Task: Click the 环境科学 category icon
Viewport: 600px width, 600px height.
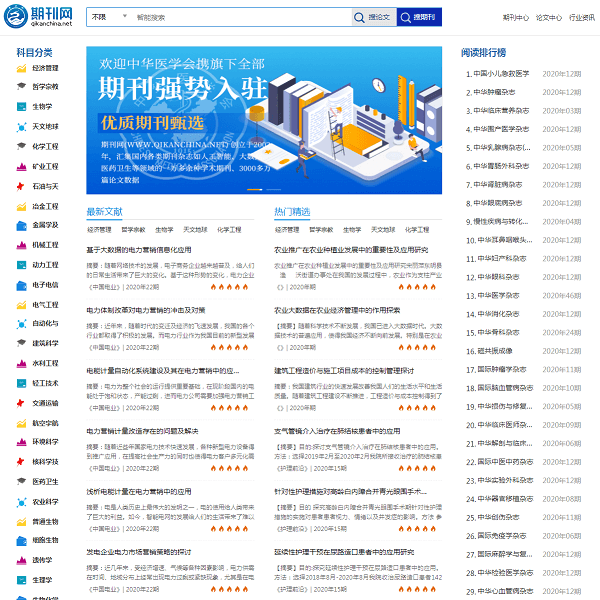Action: (21, 442)
